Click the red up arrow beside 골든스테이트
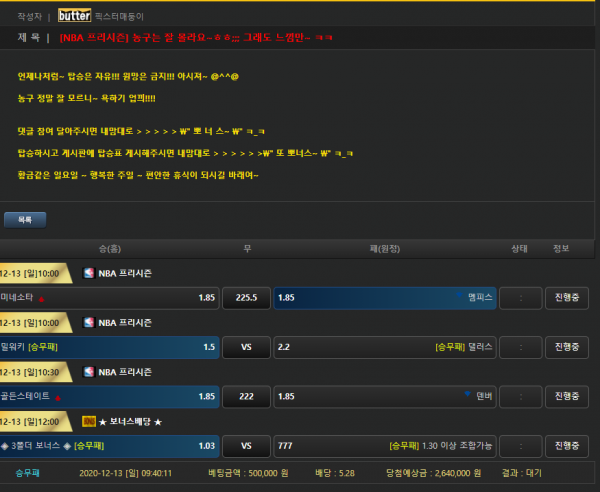 (58, 398)
